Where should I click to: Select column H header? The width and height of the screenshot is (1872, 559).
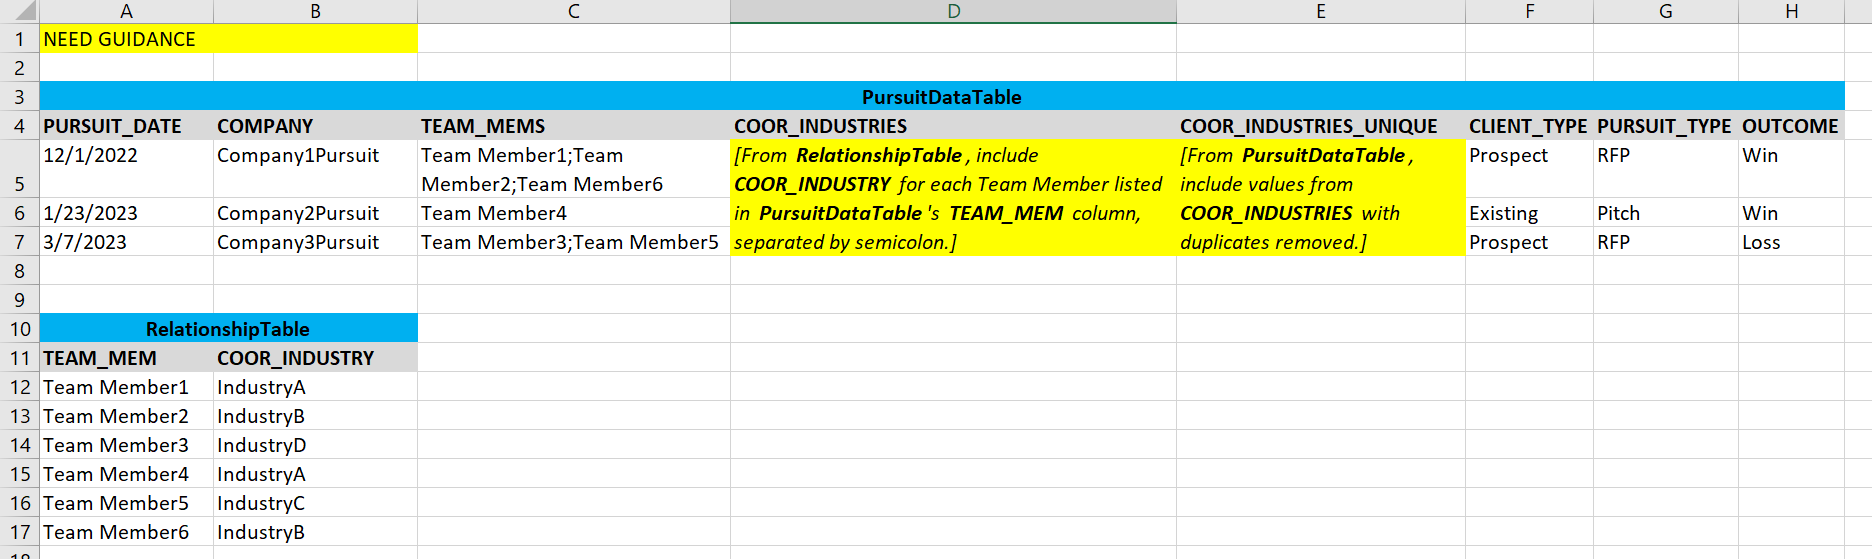click(1791, 11)
